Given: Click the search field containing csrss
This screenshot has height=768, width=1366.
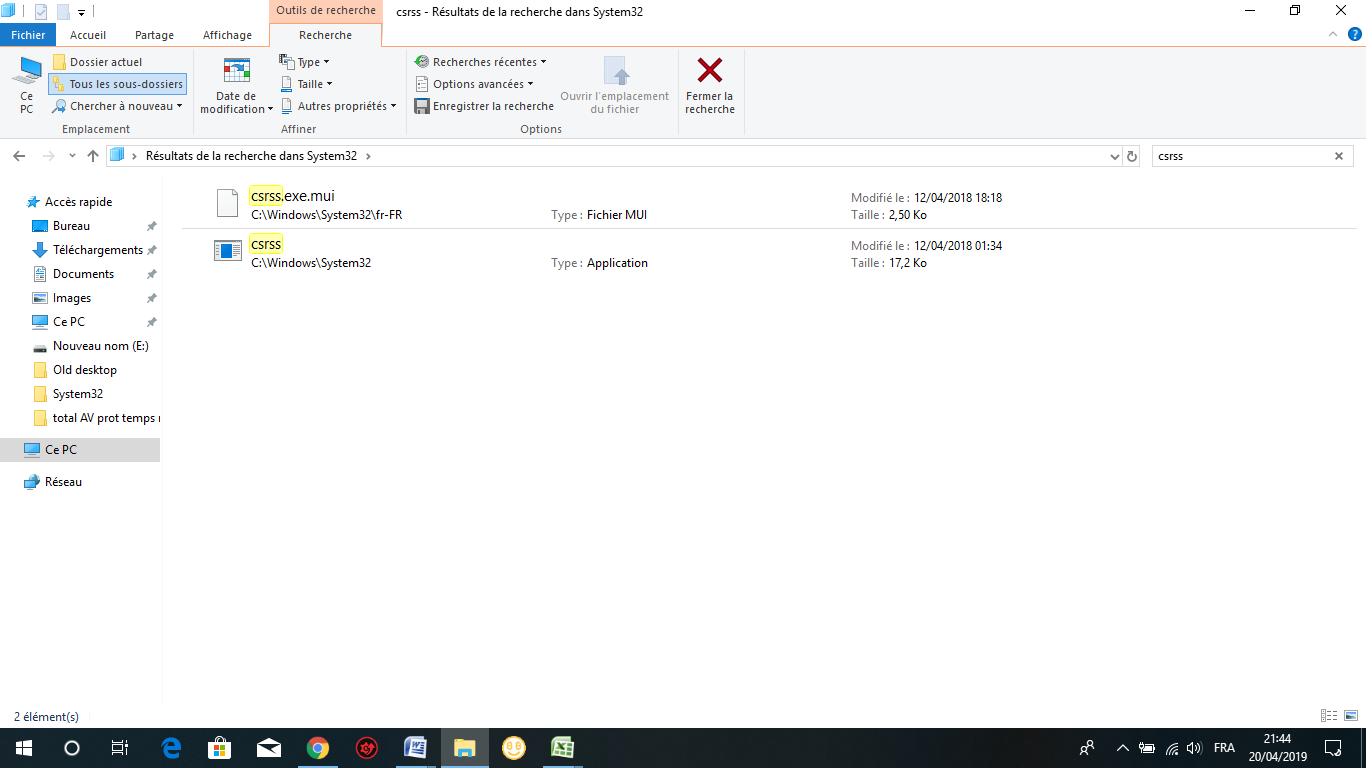Looking at the screenshot, I should tap(1241, 156).
